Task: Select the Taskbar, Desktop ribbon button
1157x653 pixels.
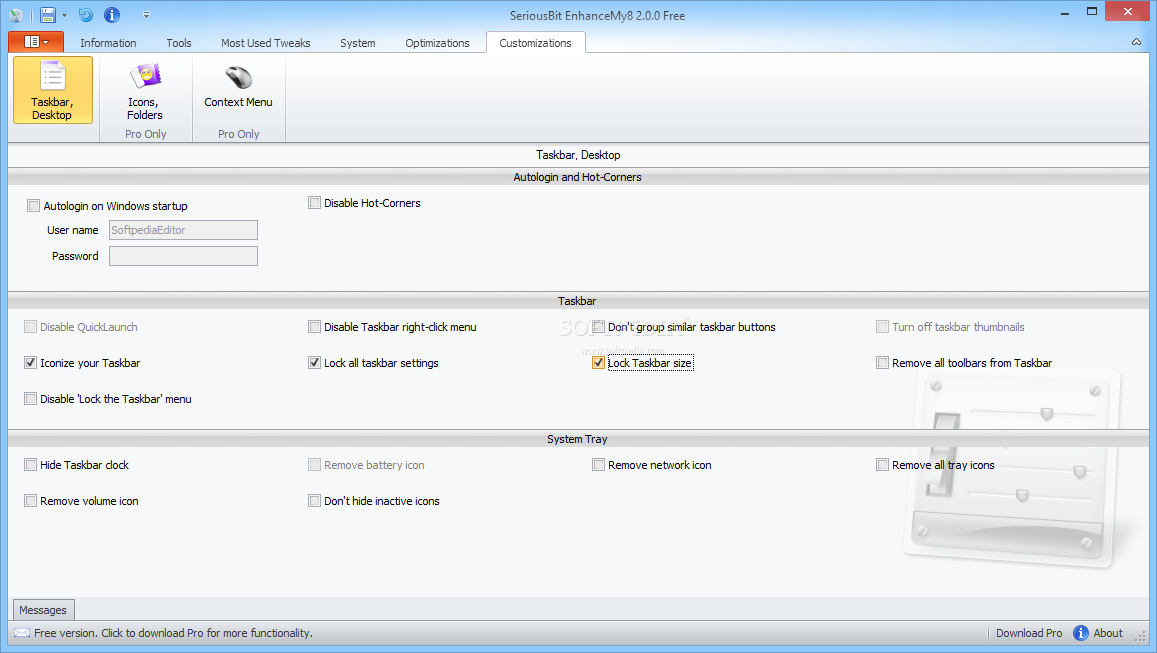Action: point(53,90)
